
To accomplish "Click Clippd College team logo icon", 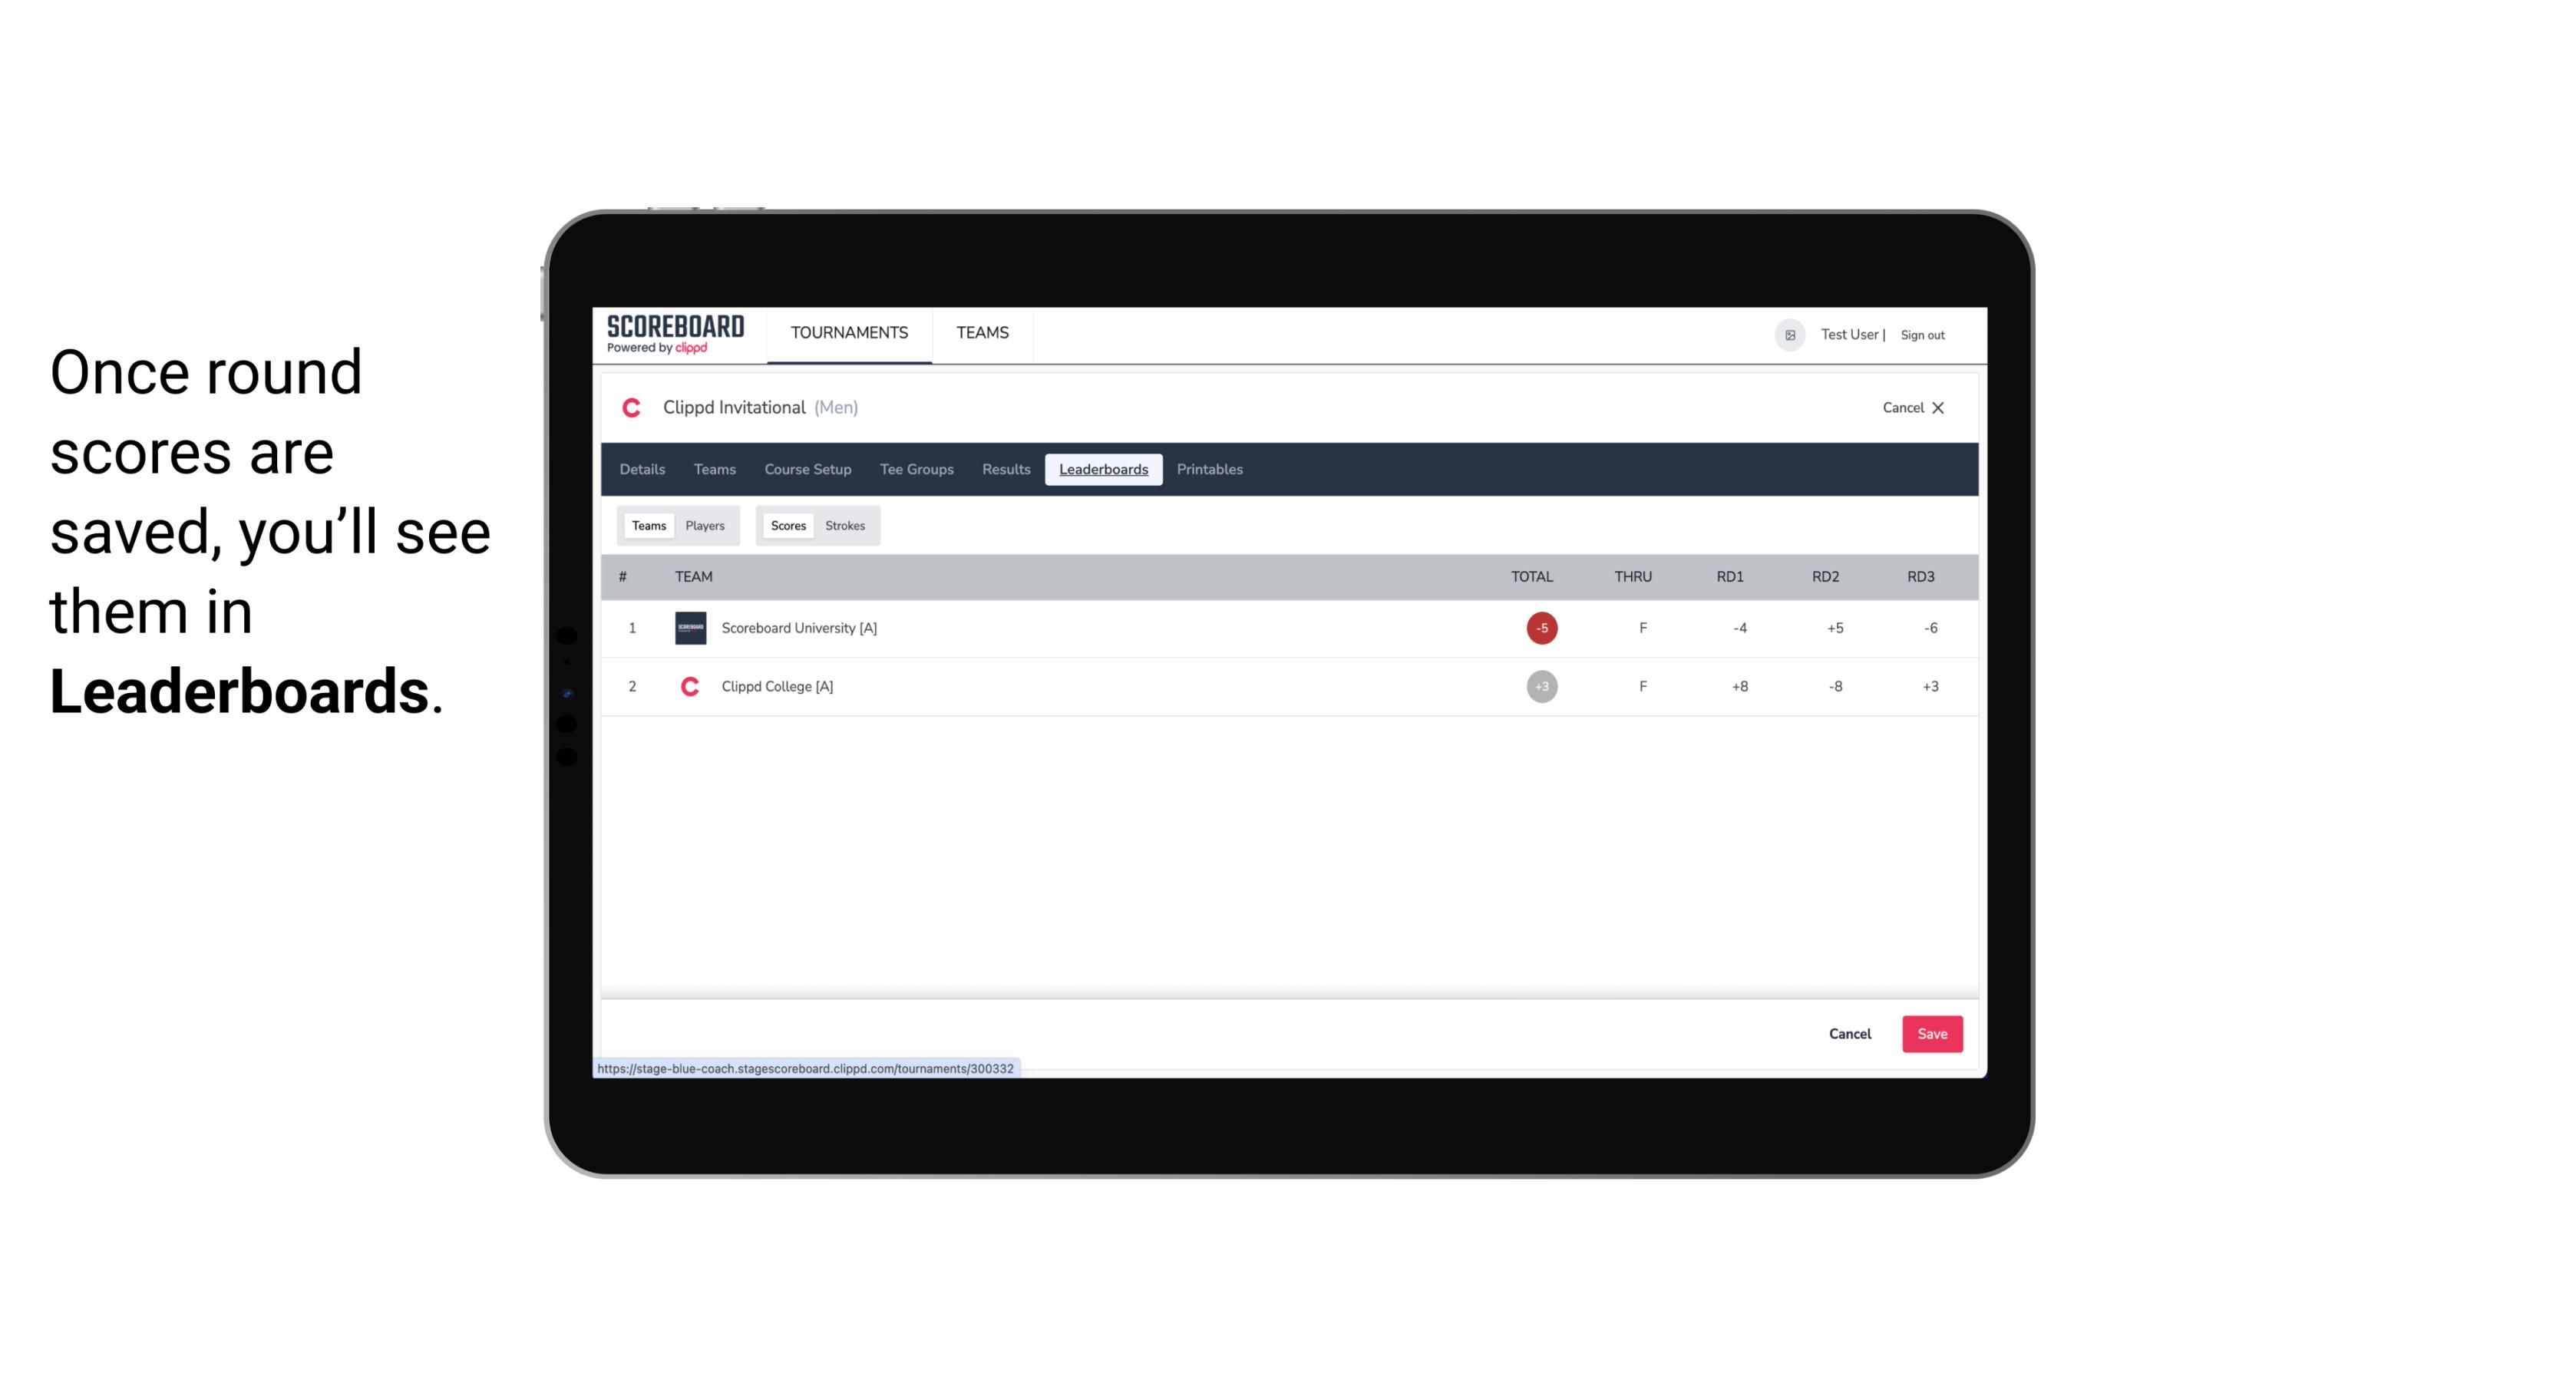I will pos(688,686).
